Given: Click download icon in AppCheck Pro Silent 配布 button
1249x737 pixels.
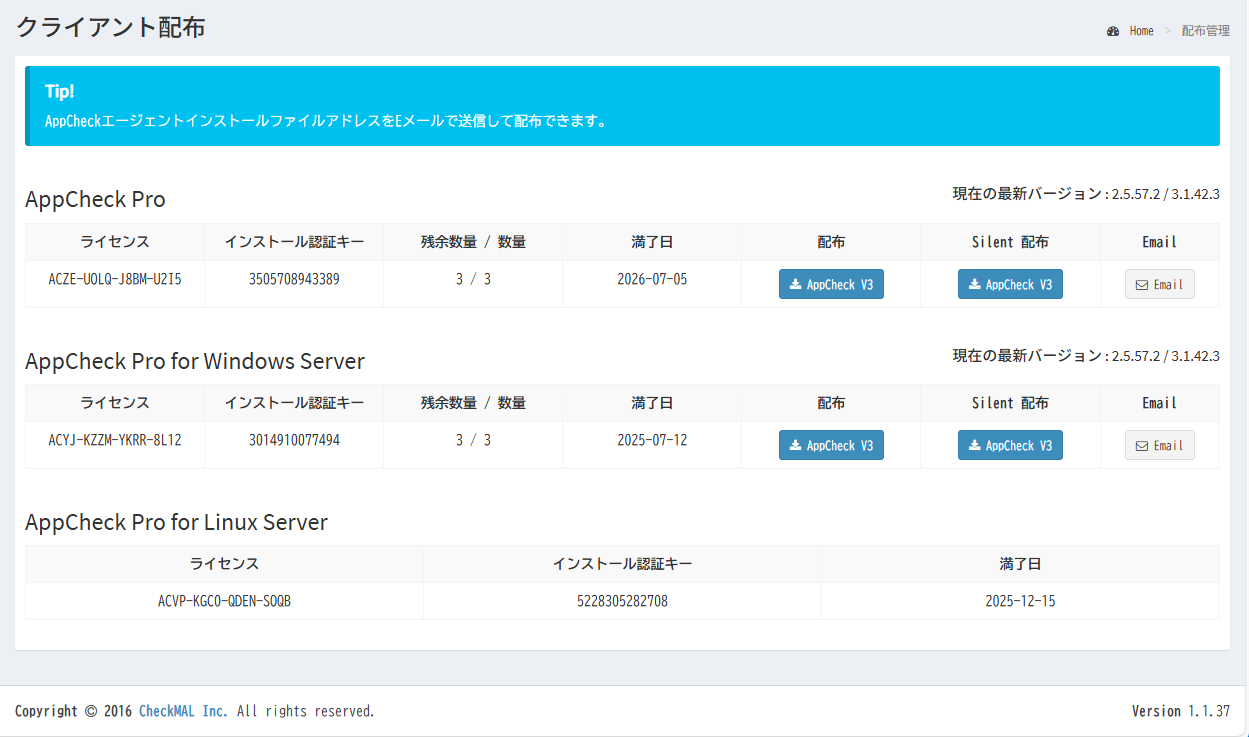Looking at the screenshot, I should click(974, 285).
